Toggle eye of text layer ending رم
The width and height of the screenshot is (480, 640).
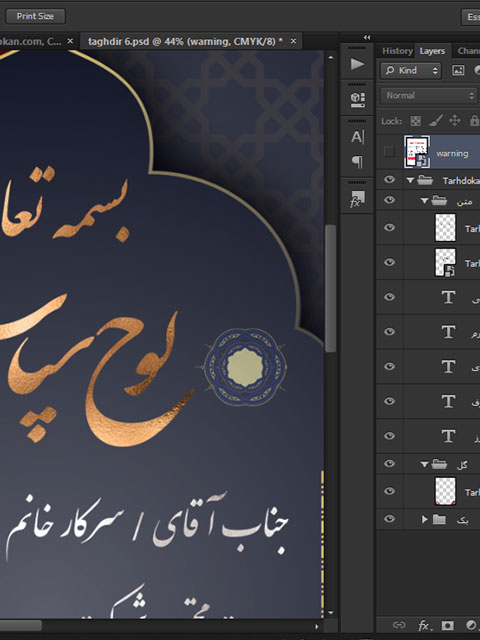pos(389,331)
